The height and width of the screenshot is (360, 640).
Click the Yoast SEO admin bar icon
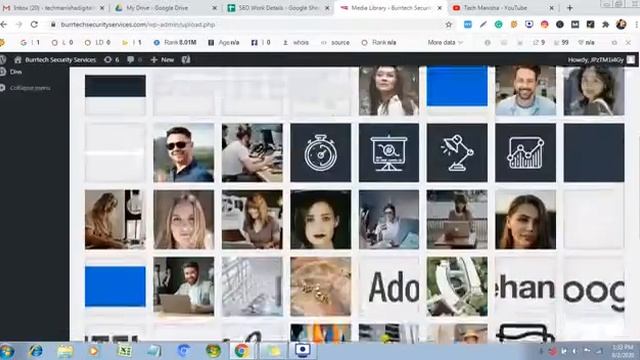[186, 60]
